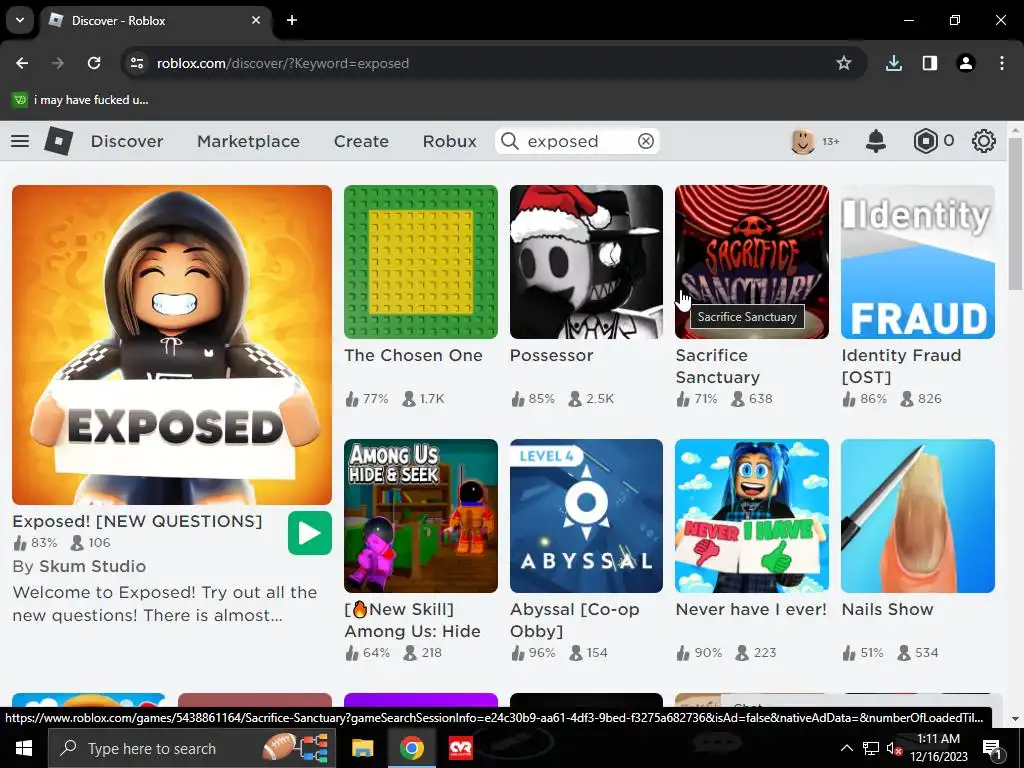Open the Identity Fraud [OST] title
Image resolution: width=1024 pixels, height=768 pixels.
pyautogui.click(x=901, y=366)
